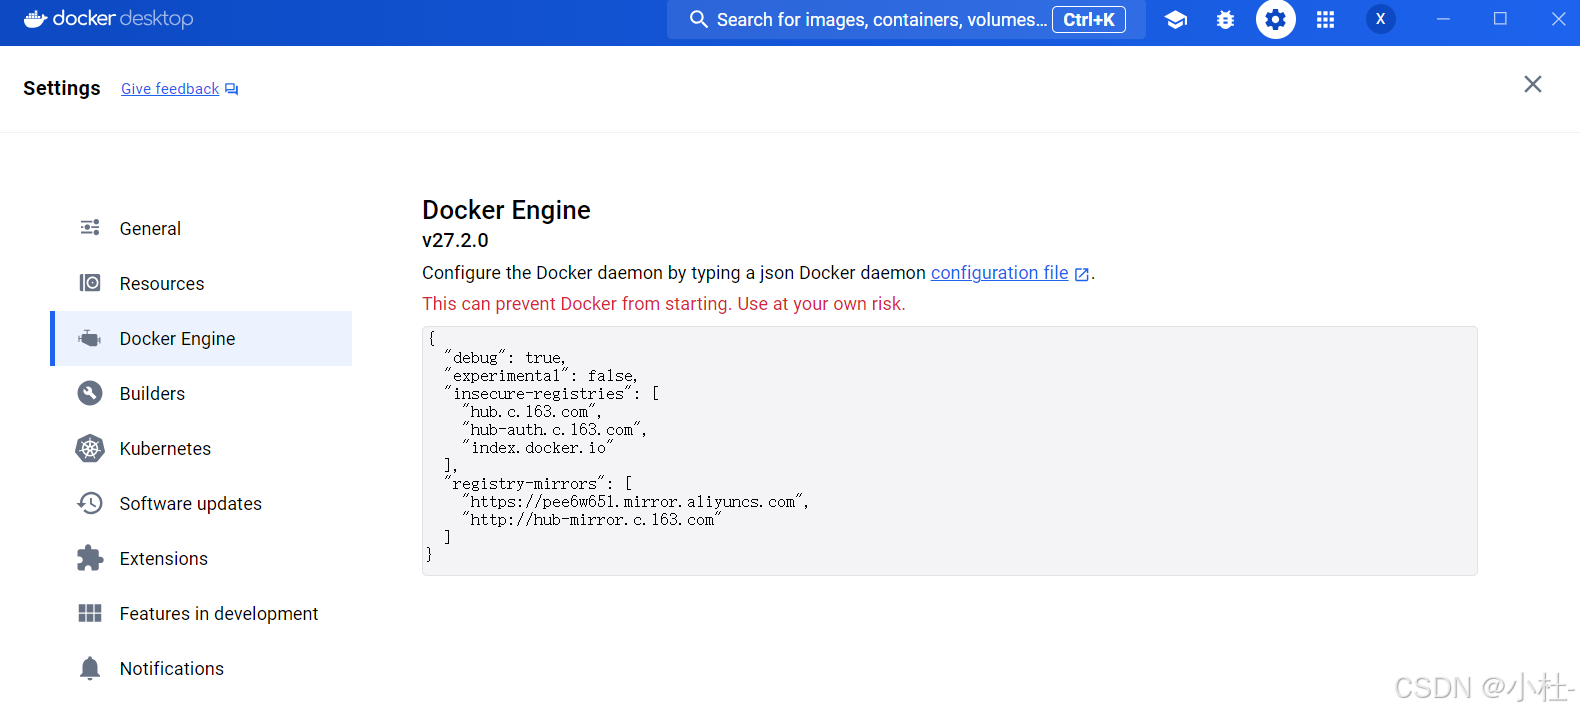Screen dimensions: 1580x715
Task: Click the Docker Desktop whale logo
Action: [36, 19]
